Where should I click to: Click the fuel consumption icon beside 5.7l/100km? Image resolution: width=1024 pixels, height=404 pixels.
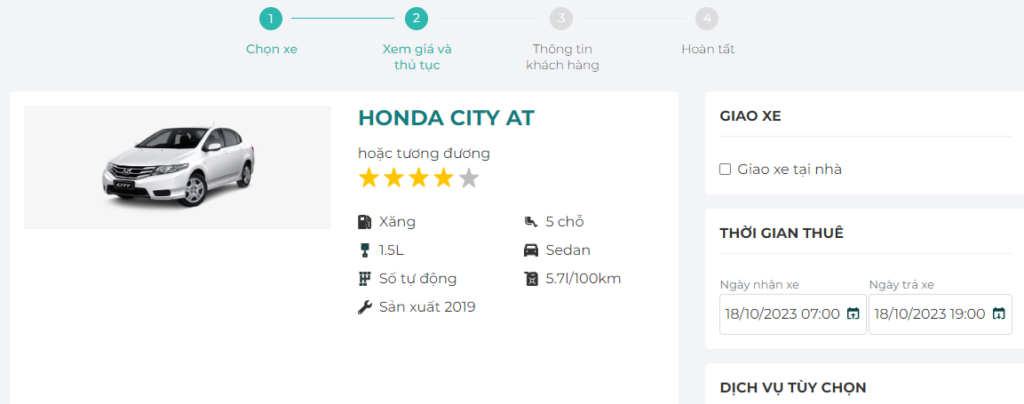[530, 279]
